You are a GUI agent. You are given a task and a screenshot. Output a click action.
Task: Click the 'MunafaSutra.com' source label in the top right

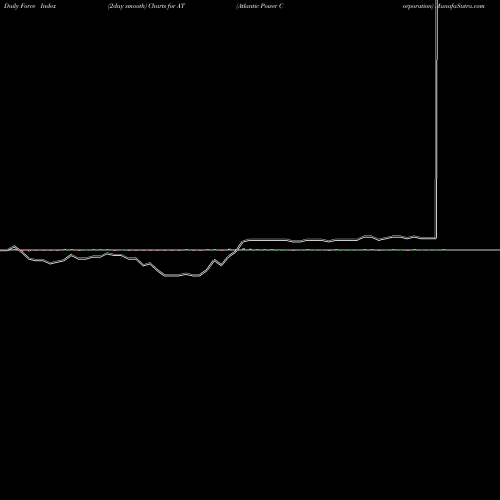[460, 6]
